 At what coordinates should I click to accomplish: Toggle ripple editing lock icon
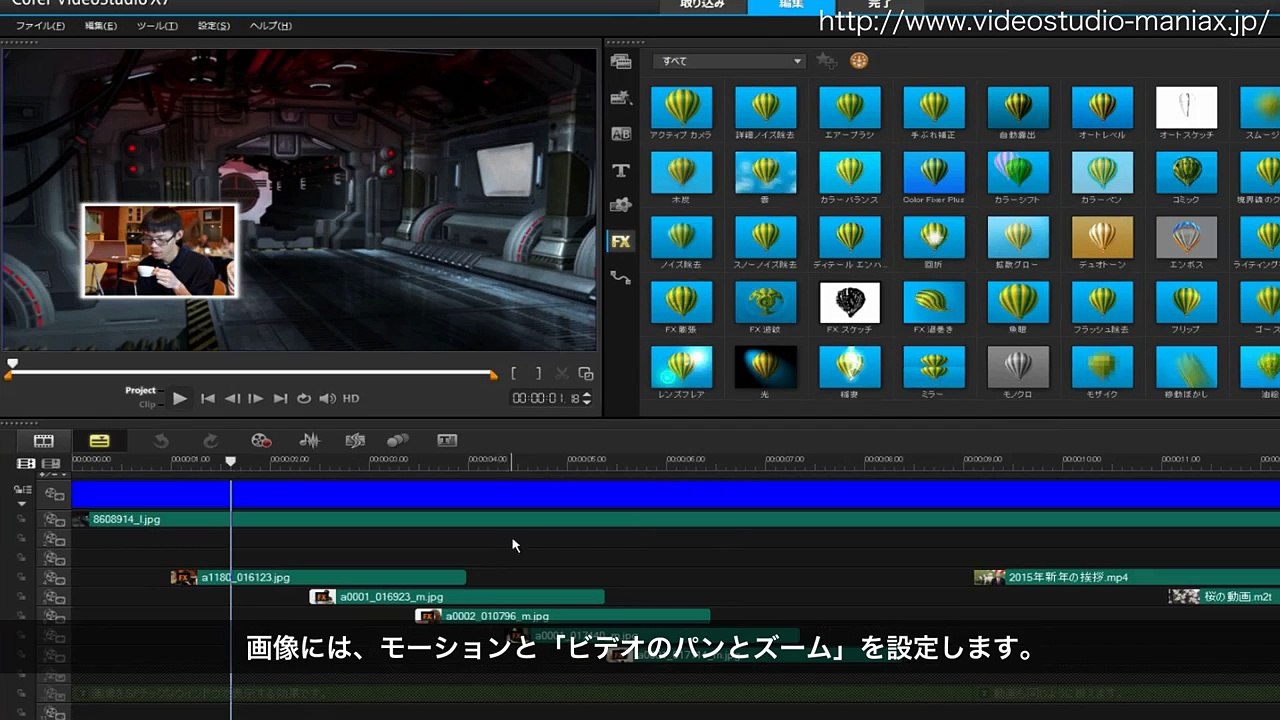(22, 489)
